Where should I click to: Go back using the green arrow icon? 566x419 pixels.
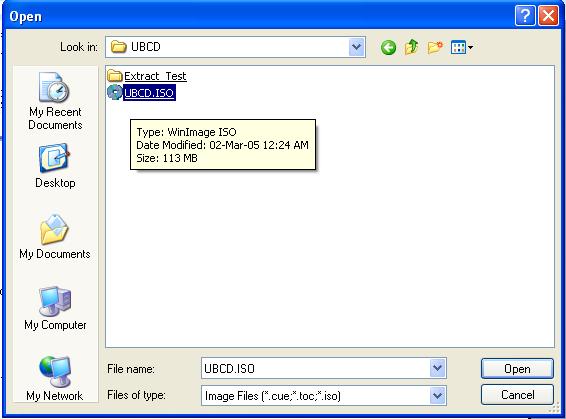coord(388,47)
